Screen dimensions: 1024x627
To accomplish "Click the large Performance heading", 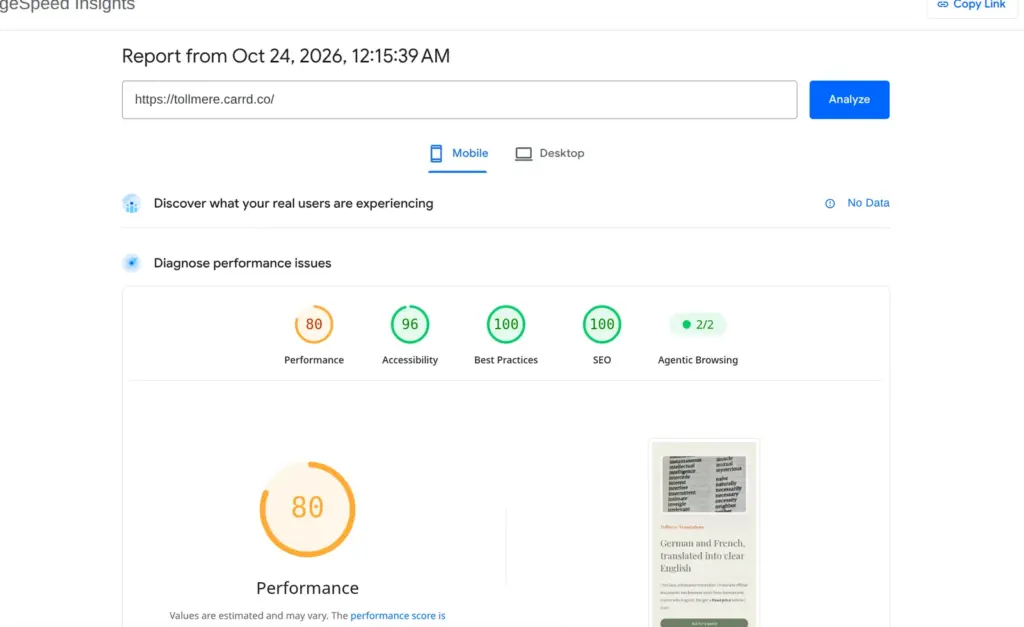I will [307, 588].
